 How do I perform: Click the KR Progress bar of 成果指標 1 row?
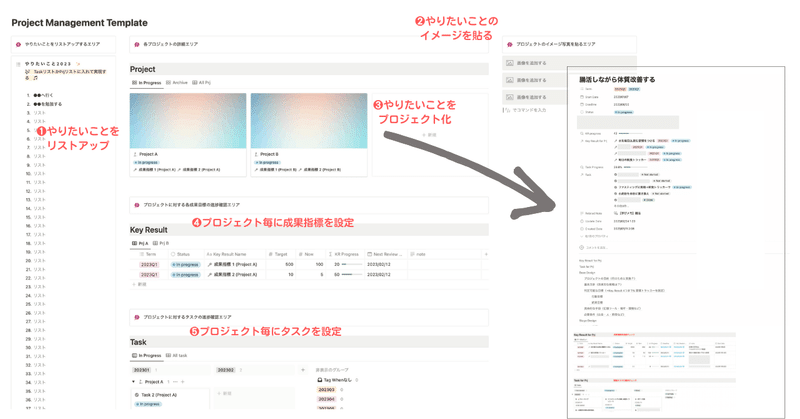352,265
